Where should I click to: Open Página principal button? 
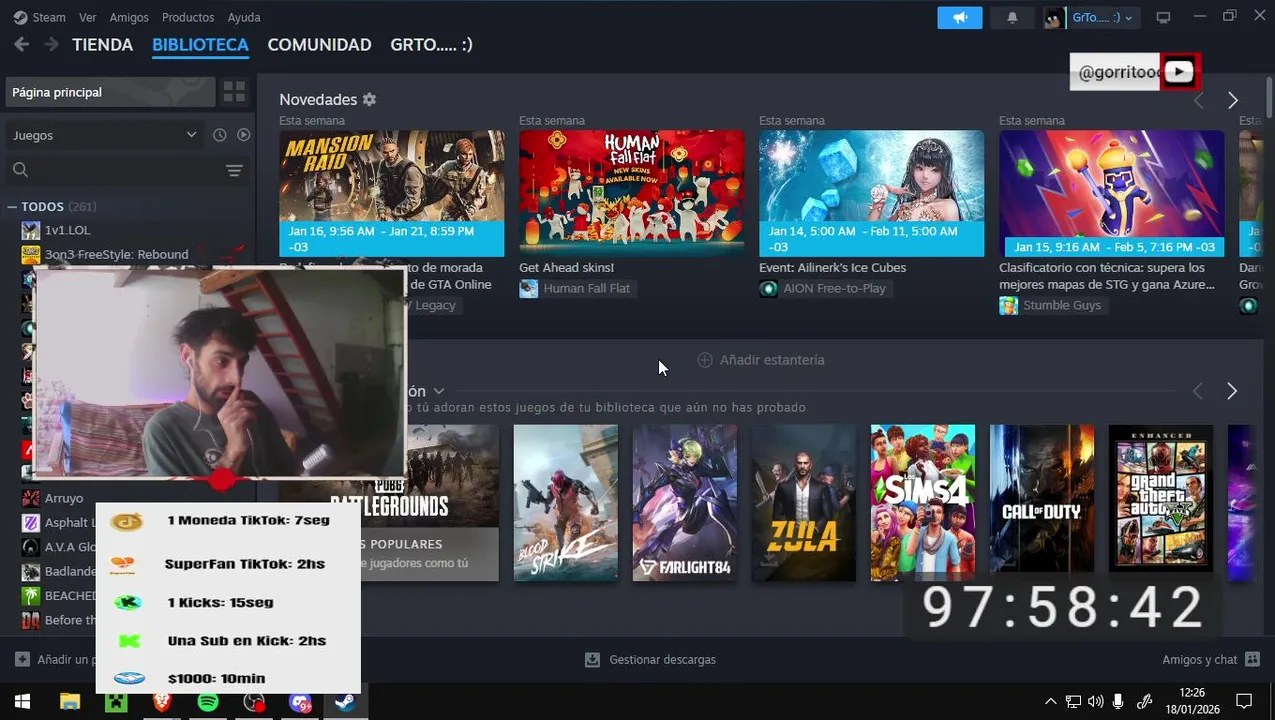[110, 92]
